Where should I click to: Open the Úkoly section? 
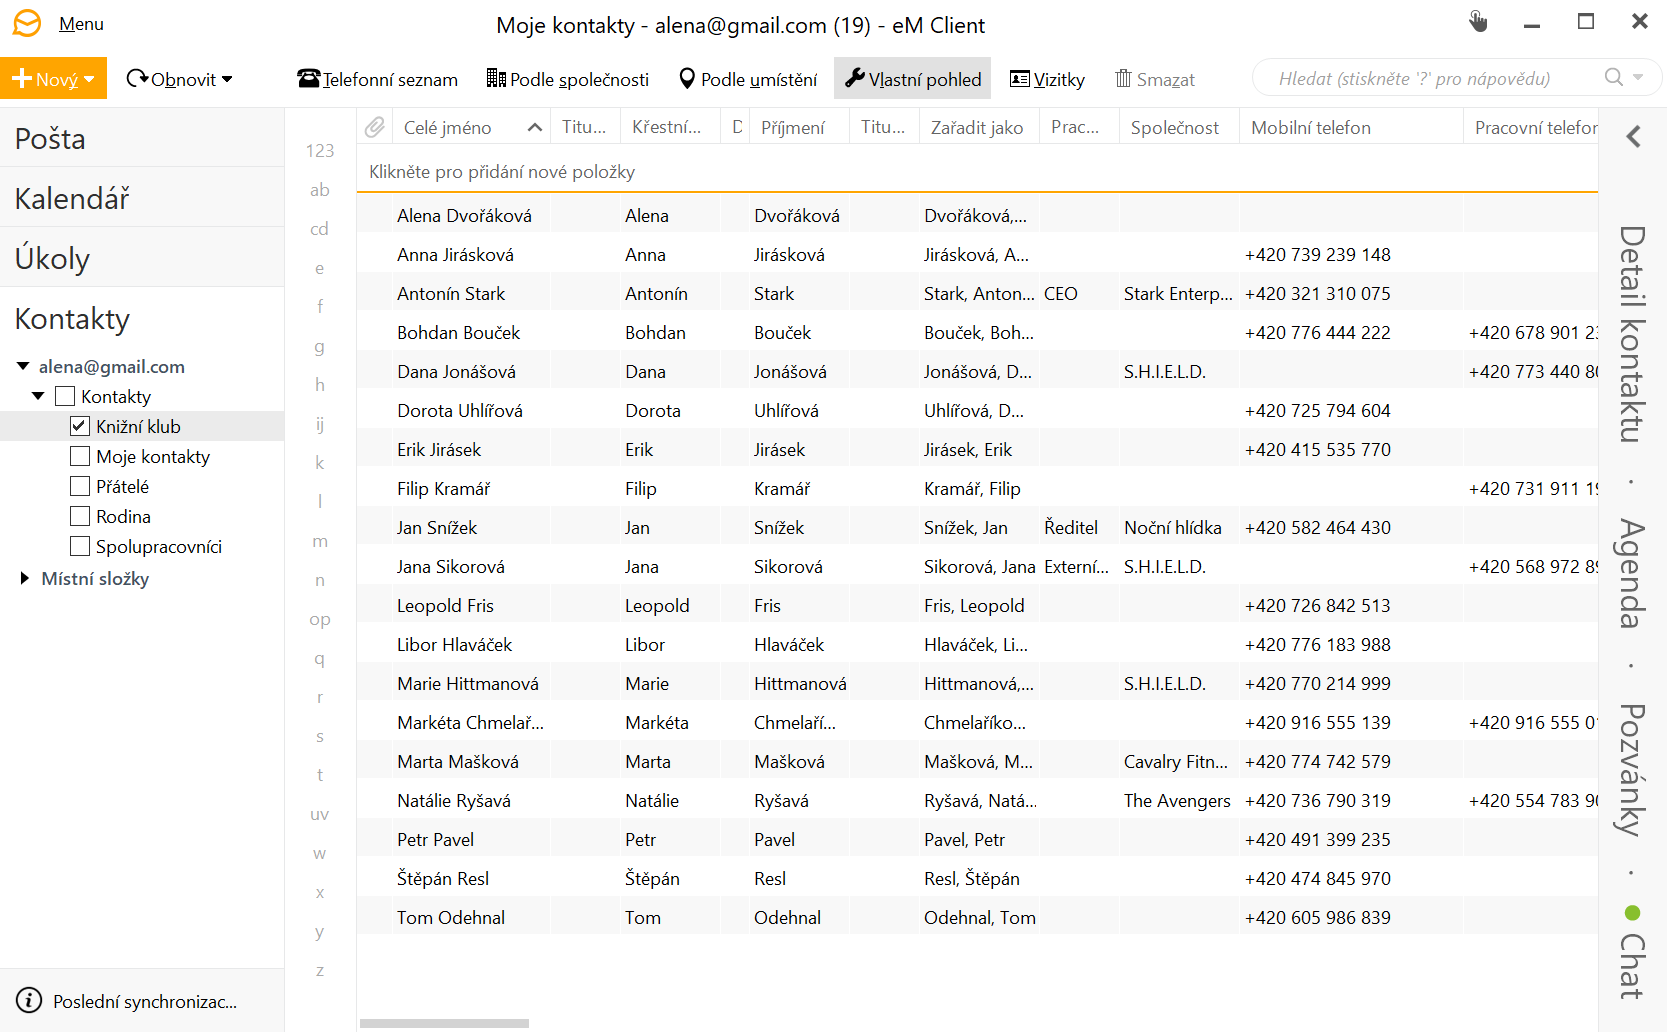[x=142, y=258]
